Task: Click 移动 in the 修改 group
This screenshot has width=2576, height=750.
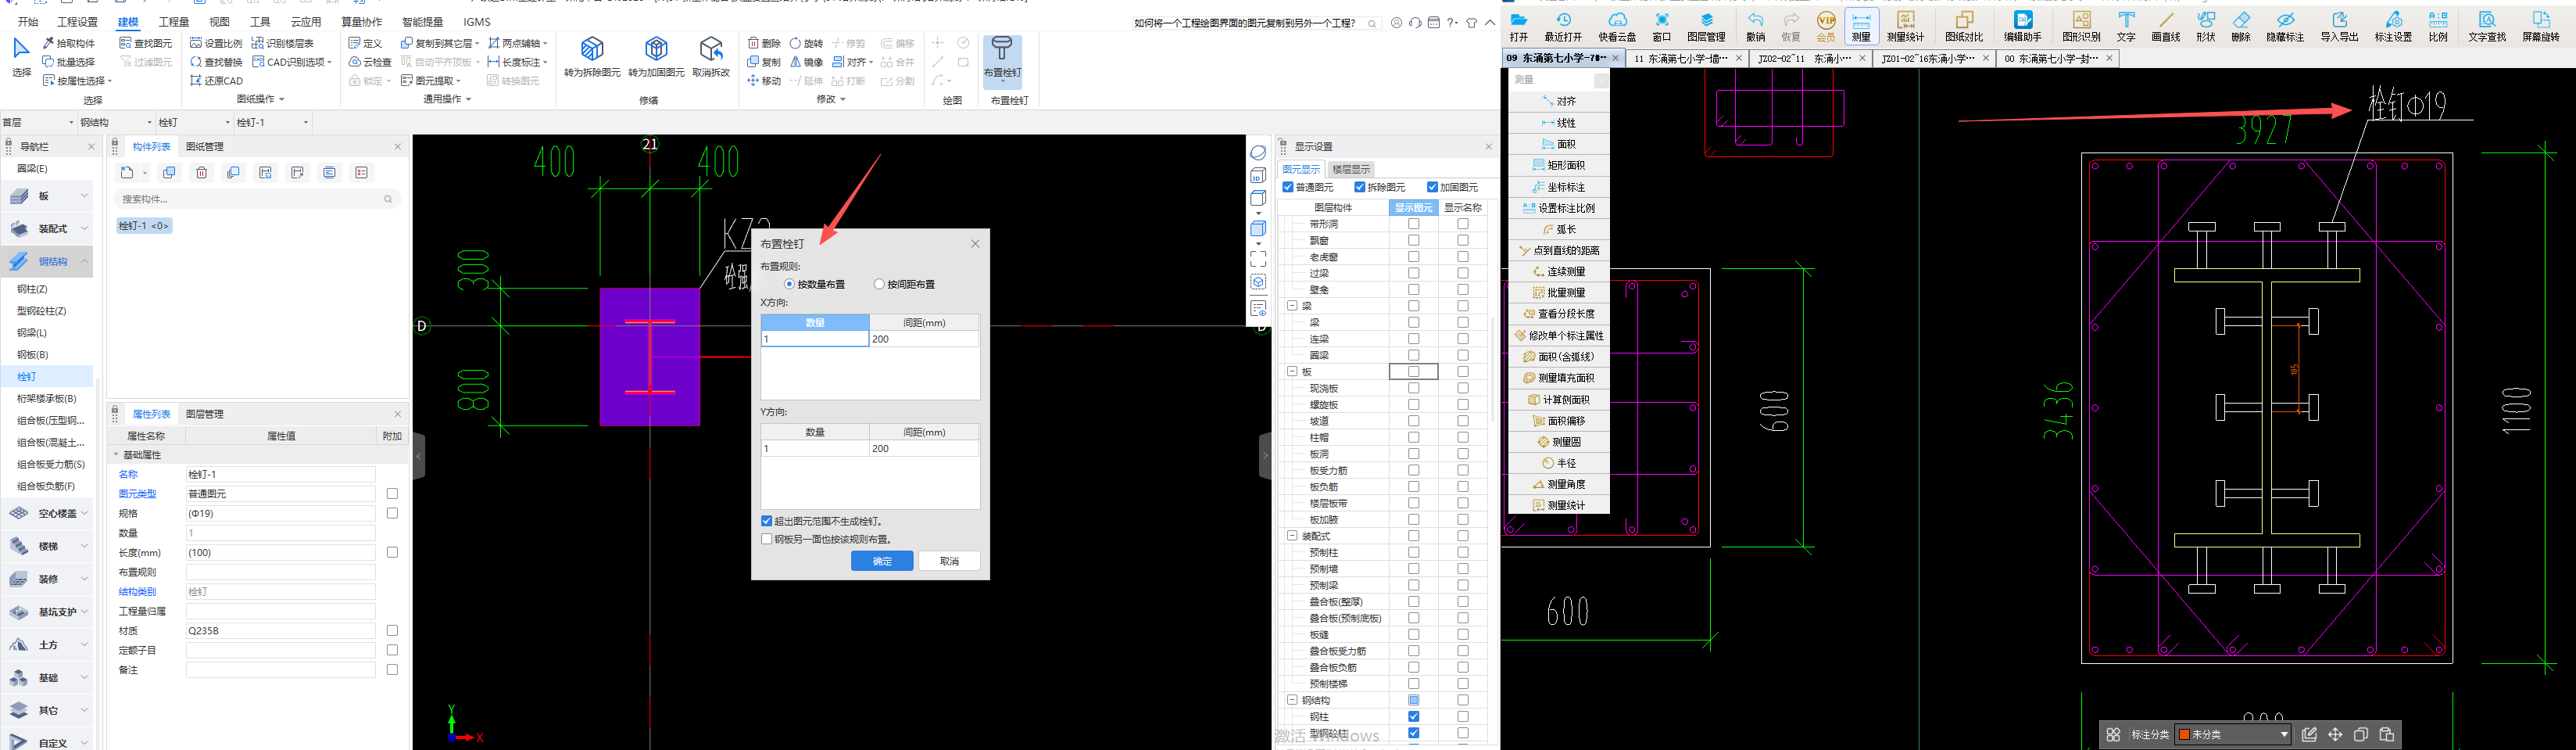Action: [764, 81]
